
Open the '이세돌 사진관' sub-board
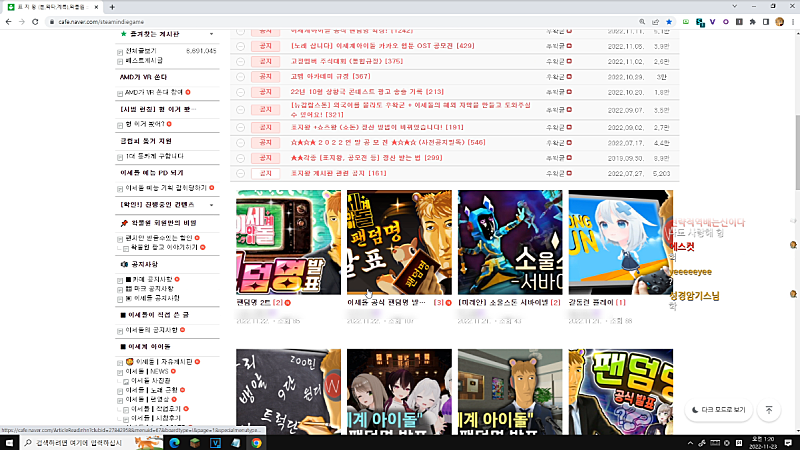pyautogui.click(x=151, y=381)
